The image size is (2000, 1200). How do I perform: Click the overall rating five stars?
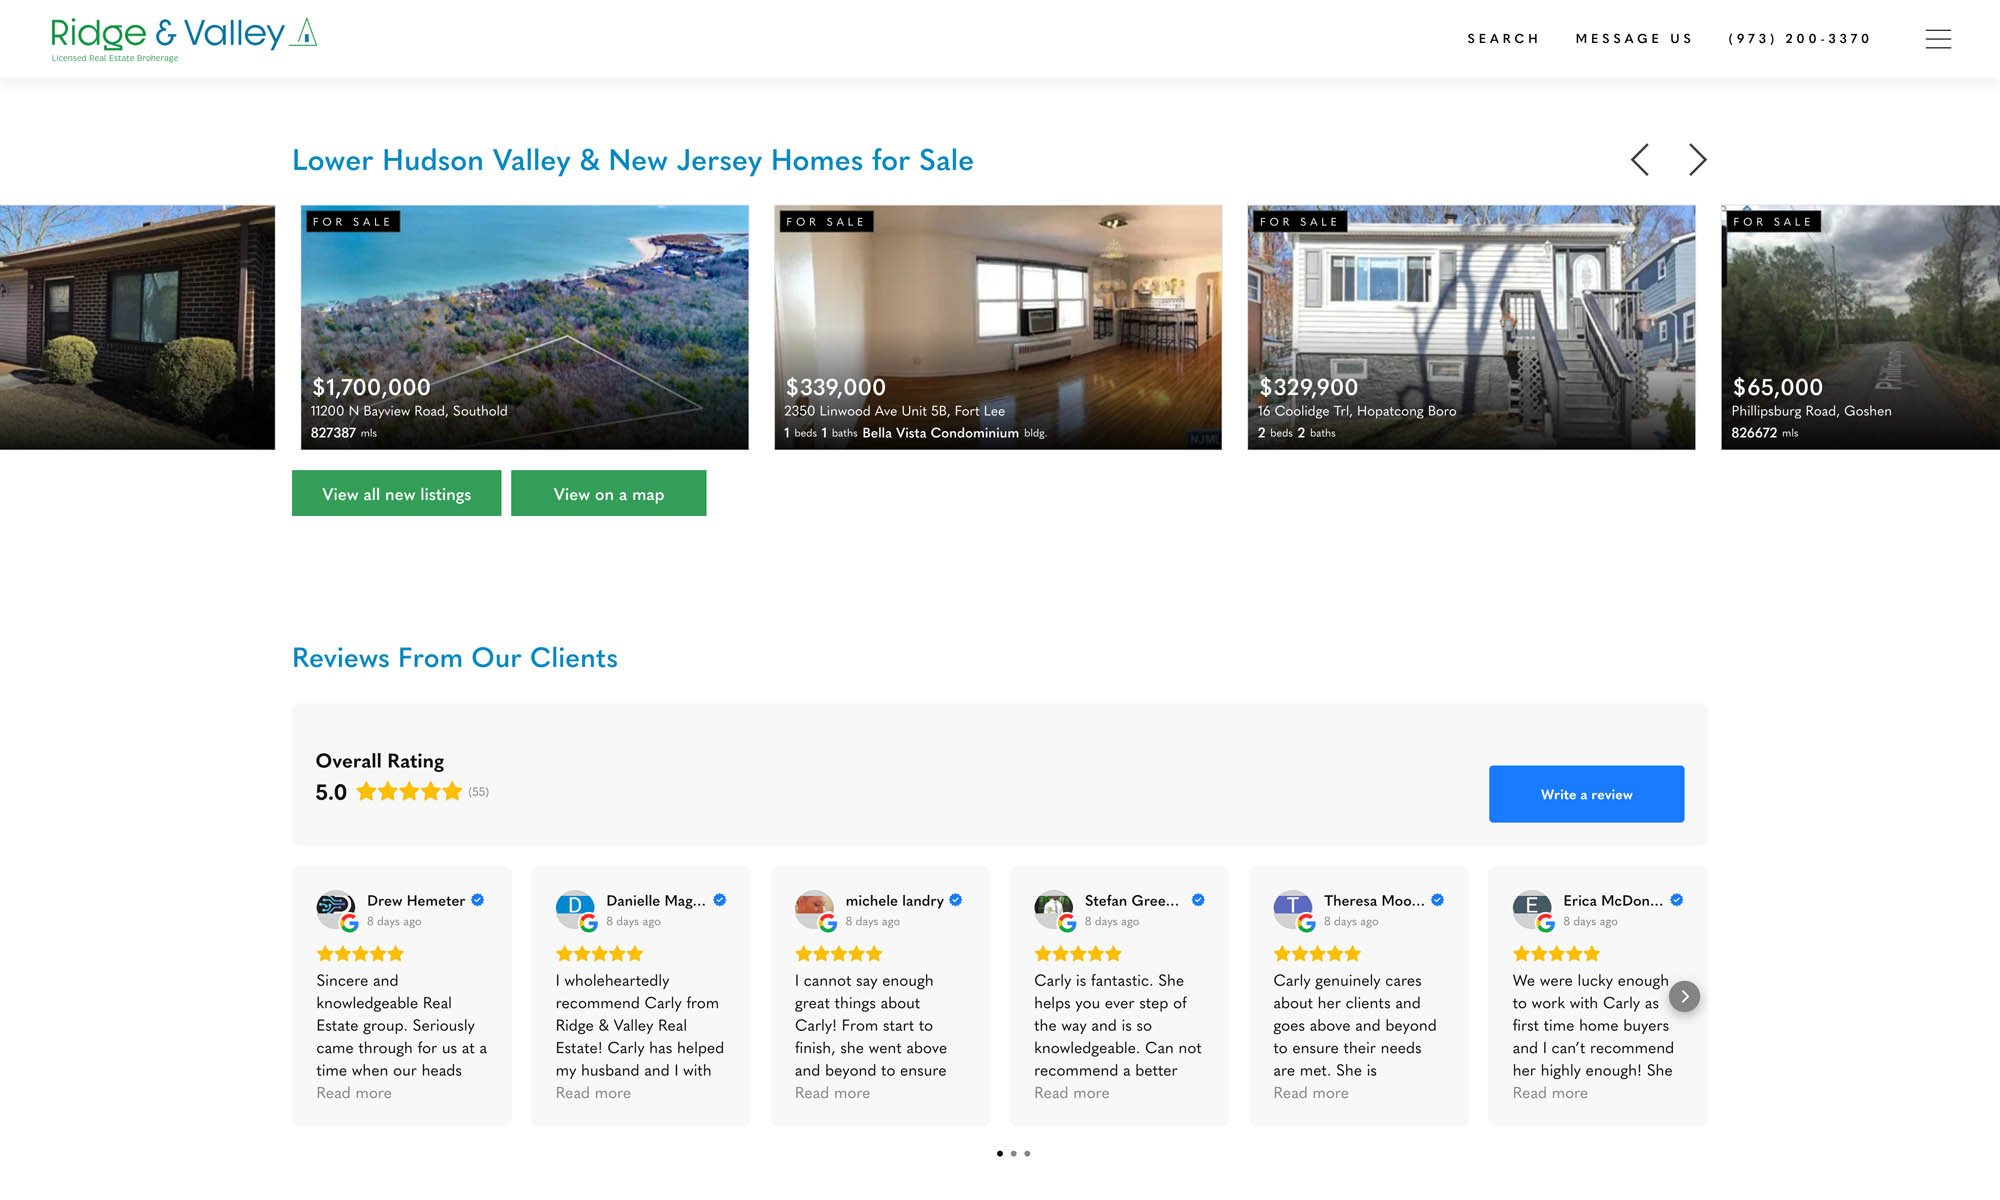click(409, 792)
